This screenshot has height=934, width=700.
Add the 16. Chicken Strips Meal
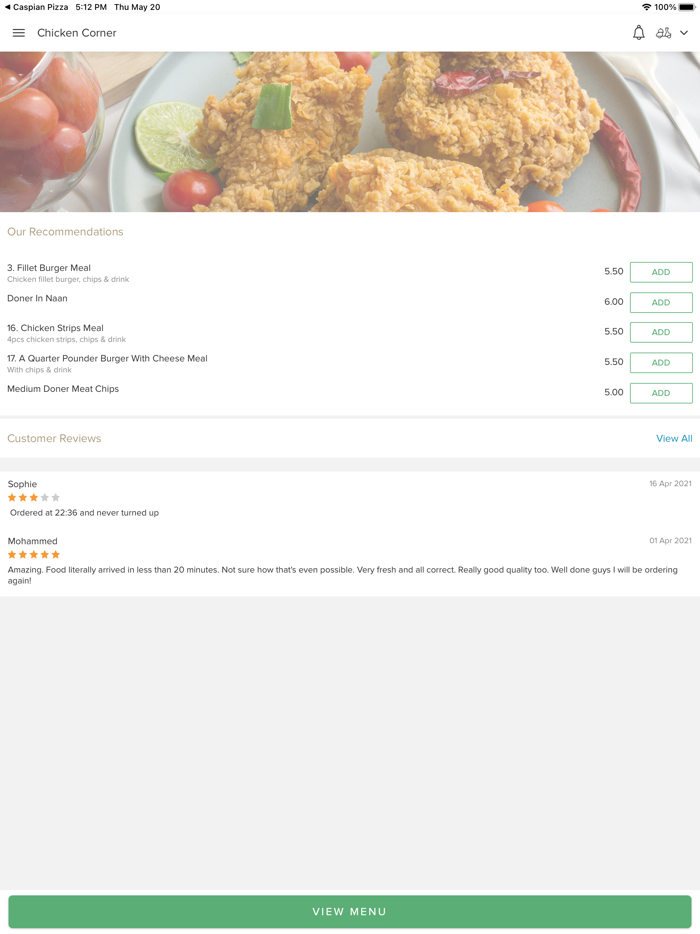click(x=660, y=332)
